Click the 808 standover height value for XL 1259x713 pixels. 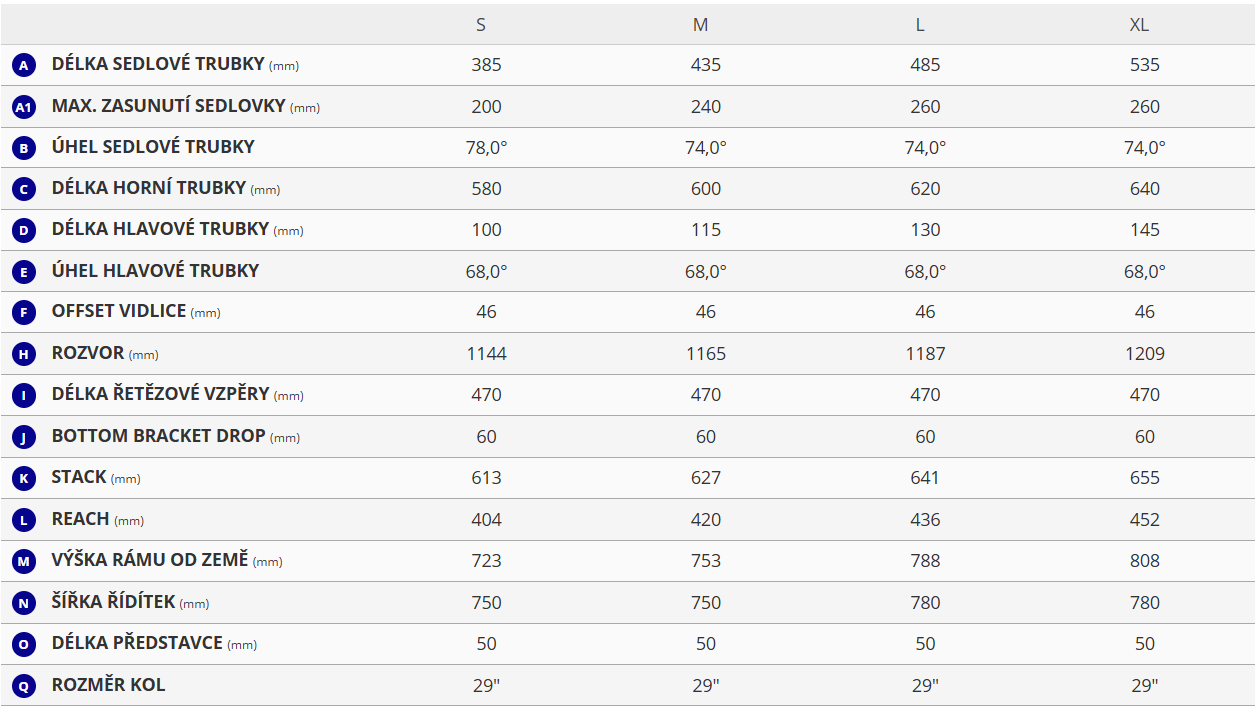tap(1145, 561)
